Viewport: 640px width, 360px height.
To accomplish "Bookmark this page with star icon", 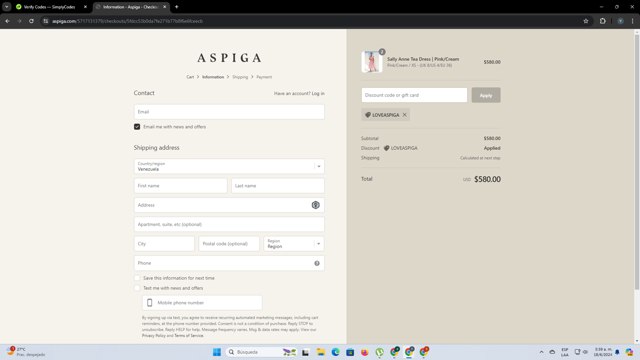I will point(586,21).
